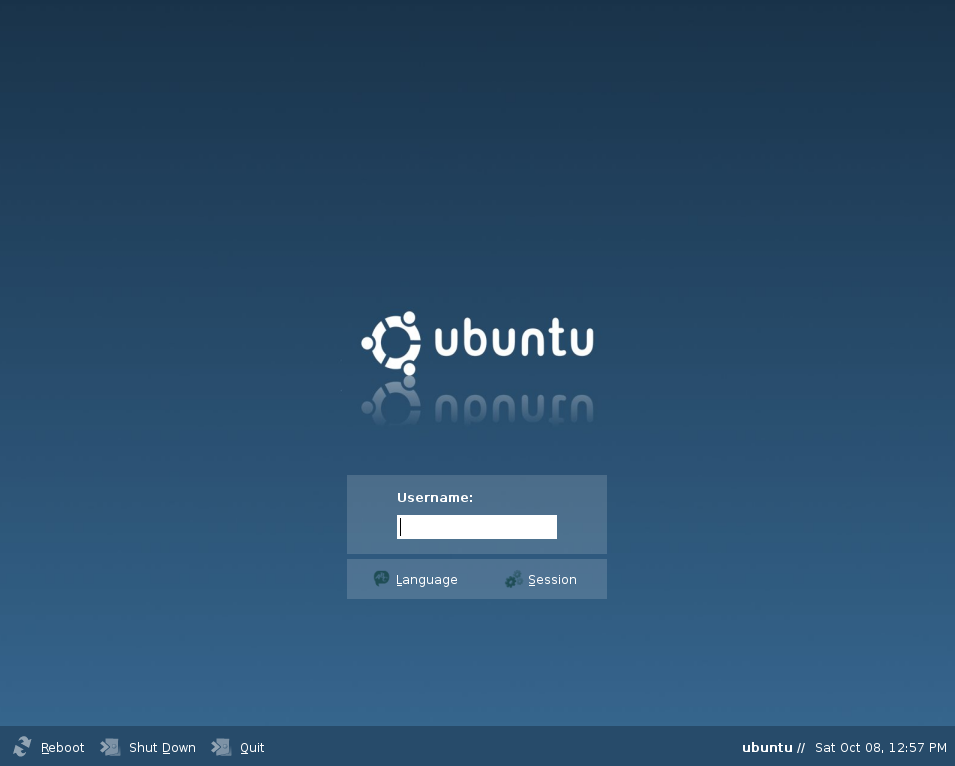This screenshot has width=955, height=766.
Task: Click the clock showing Sat Oct 08, 12:57 PM
Action: [881, 748]
